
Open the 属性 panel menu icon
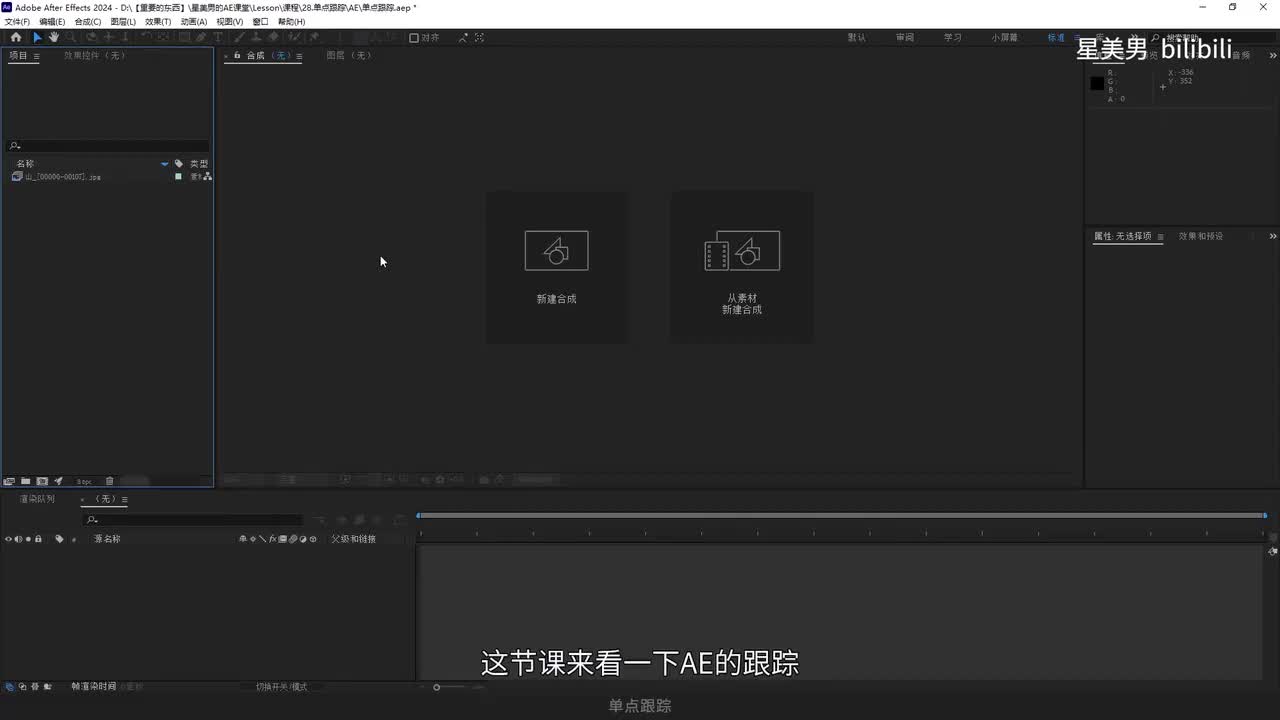tap(1160, 236)
